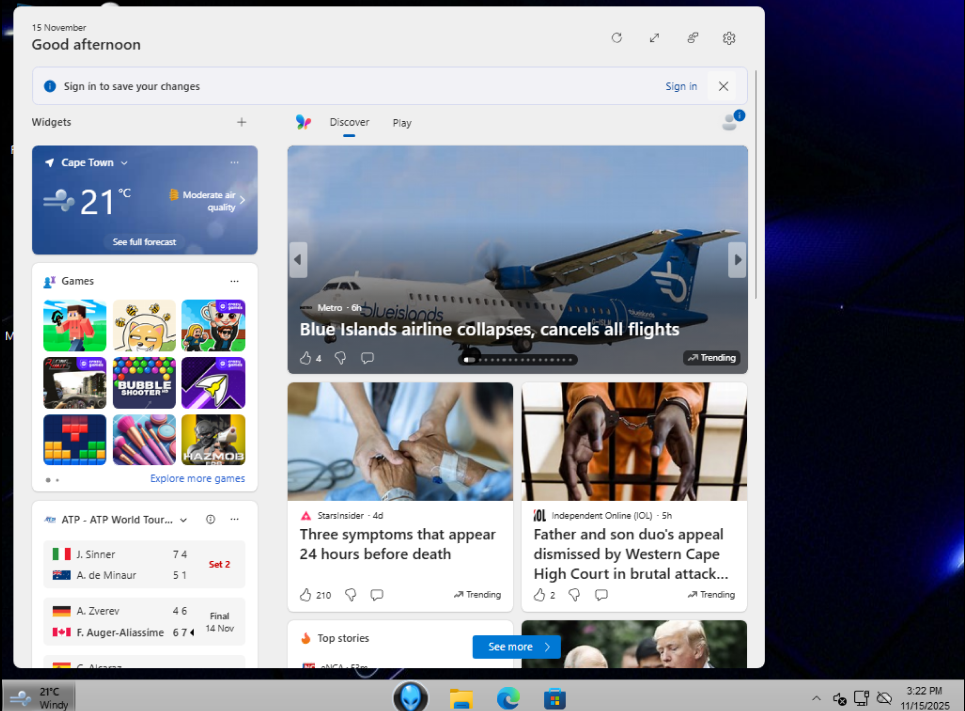
Task: Dislike the Blue Islands airline story
Action: point(340,358)
